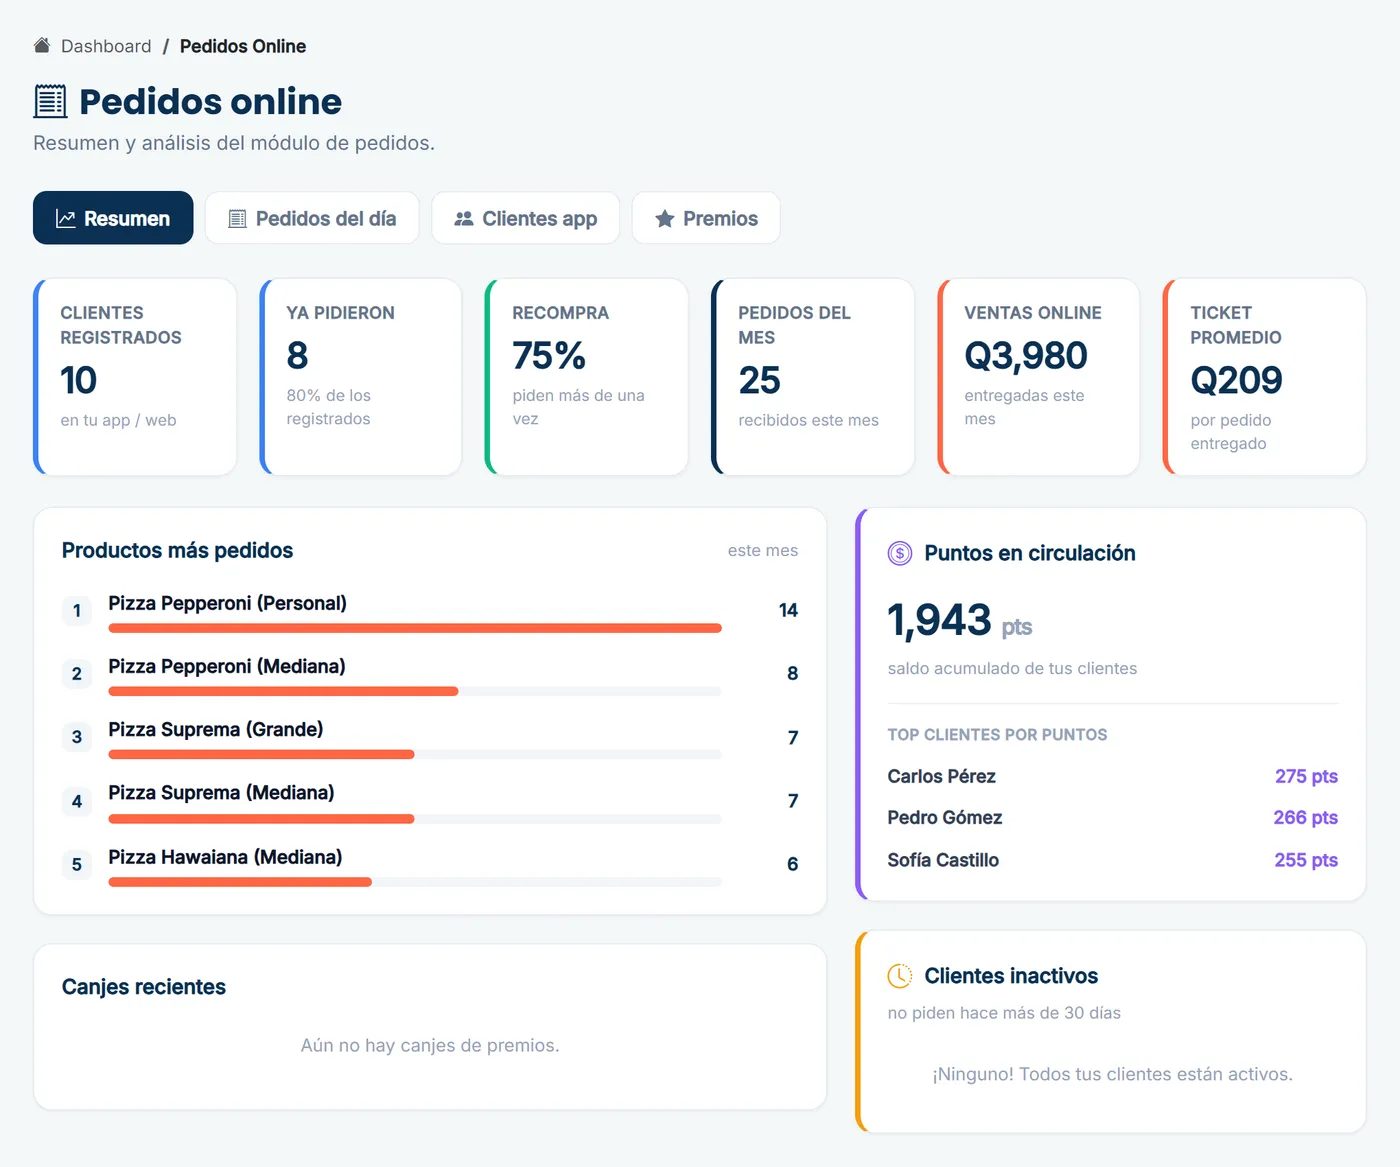
Task: Click the "este mes" label
Action: 763,550
